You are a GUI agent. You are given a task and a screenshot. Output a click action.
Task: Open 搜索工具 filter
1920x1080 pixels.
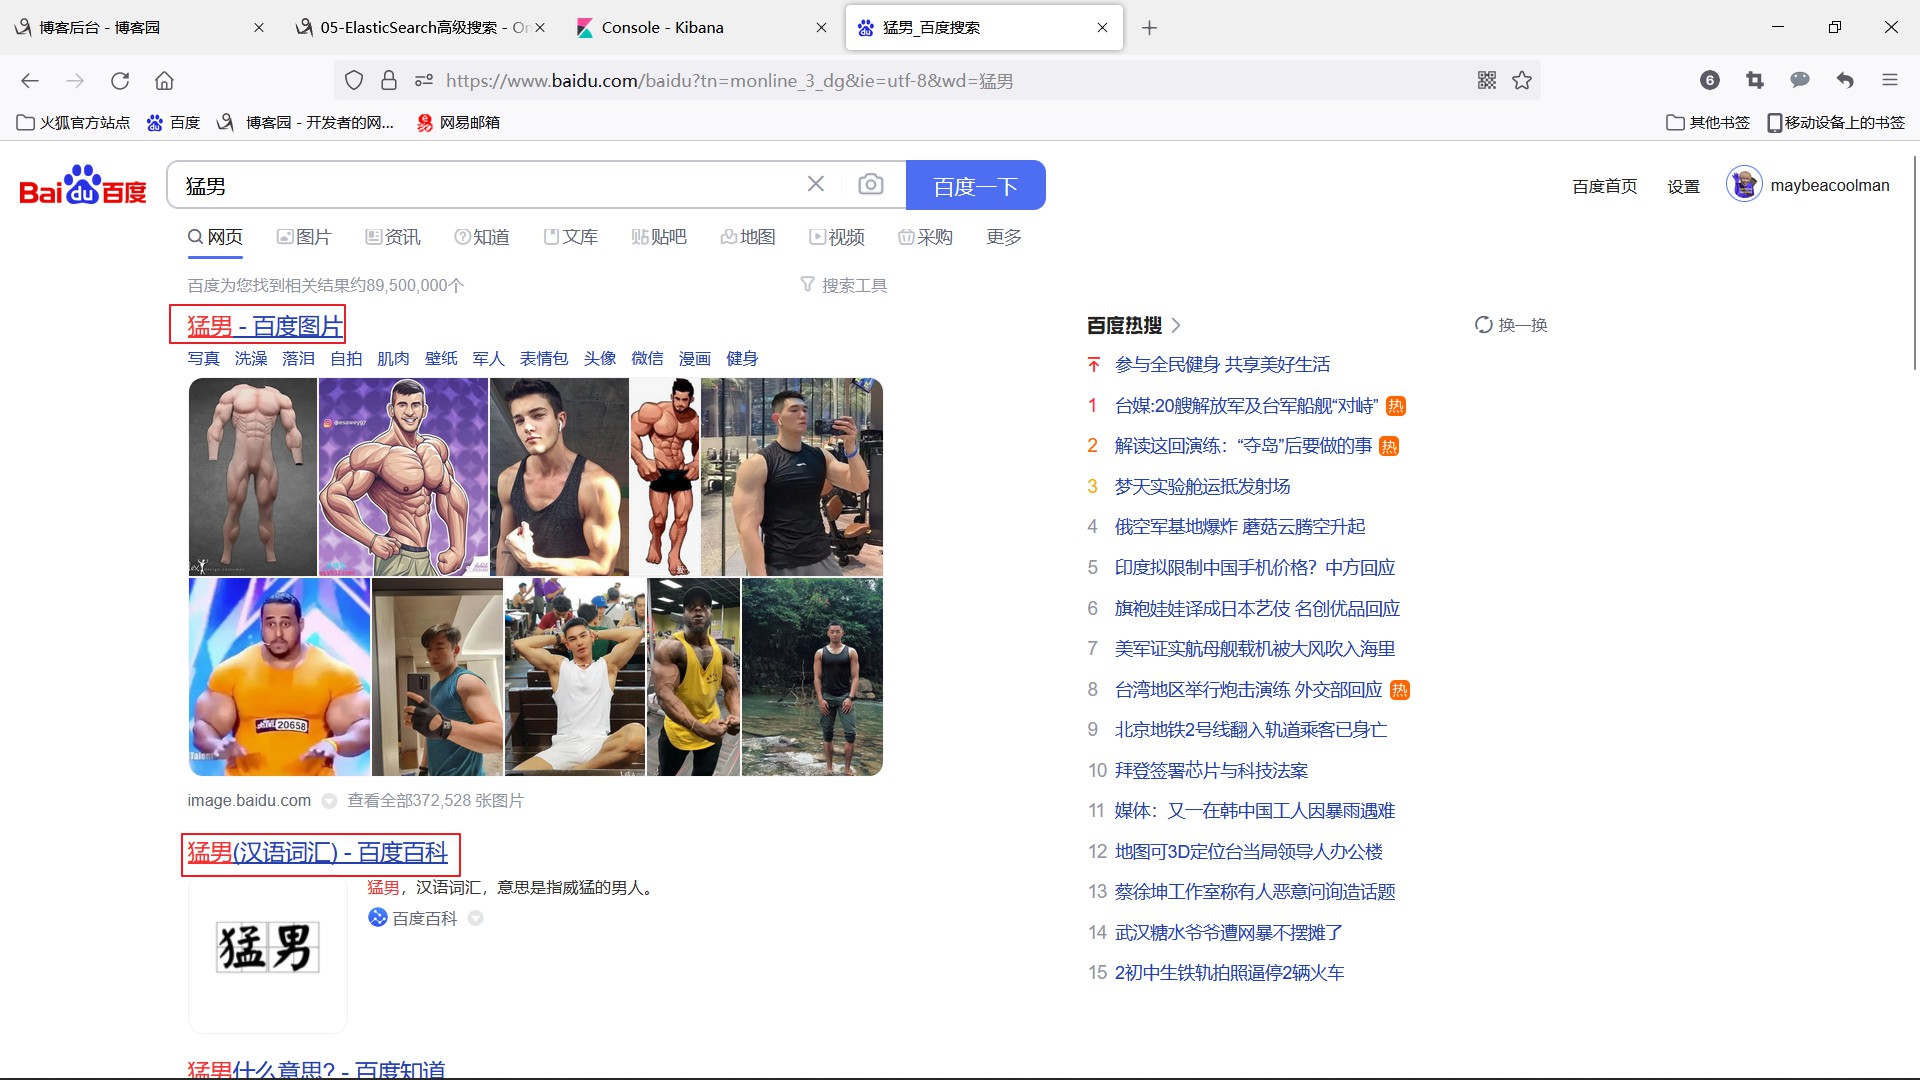844,285
